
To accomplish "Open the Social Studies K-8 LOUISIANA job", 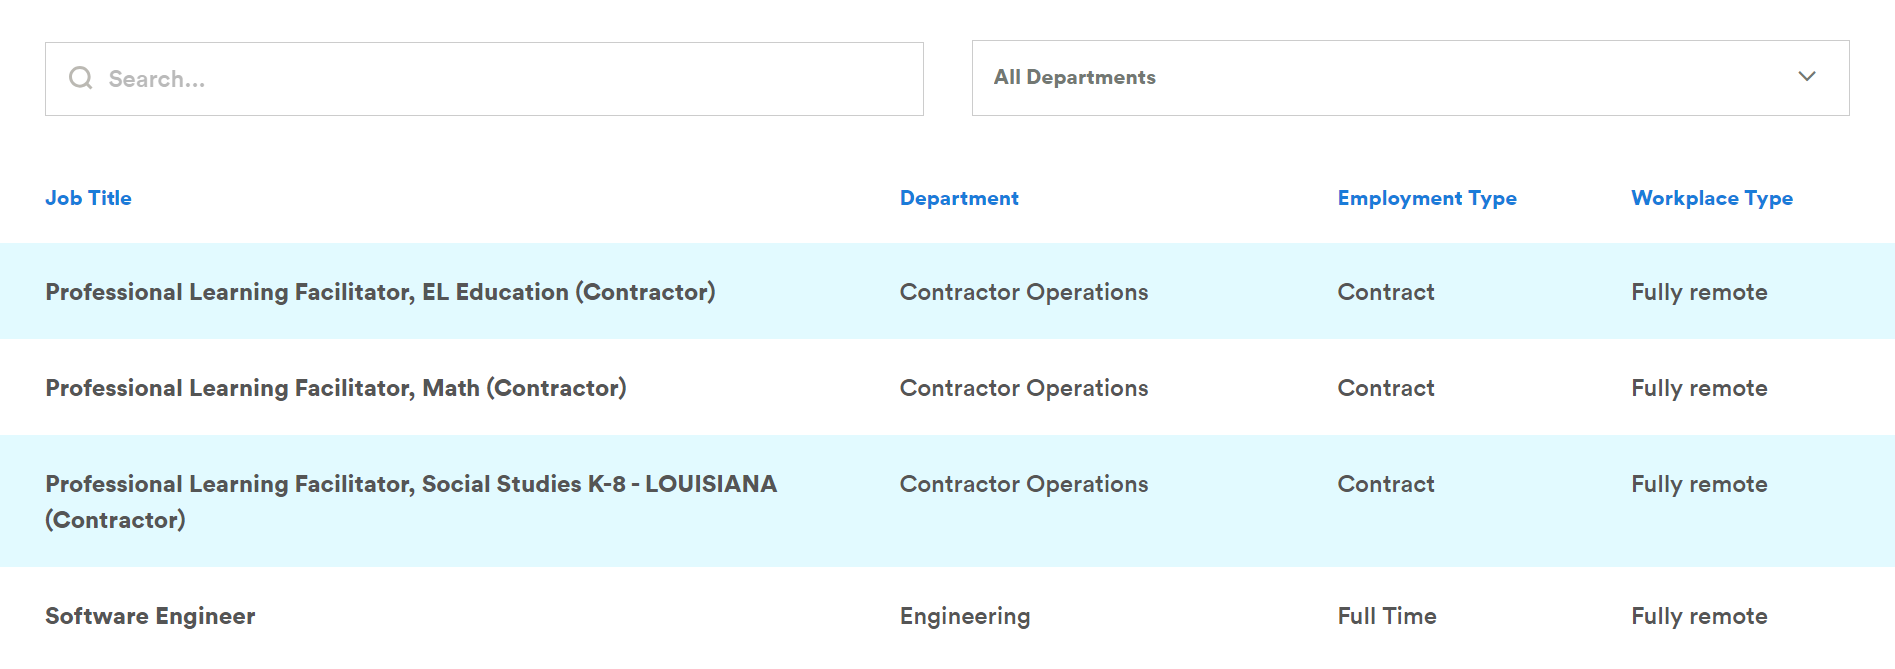I will [x=411, y=502].
